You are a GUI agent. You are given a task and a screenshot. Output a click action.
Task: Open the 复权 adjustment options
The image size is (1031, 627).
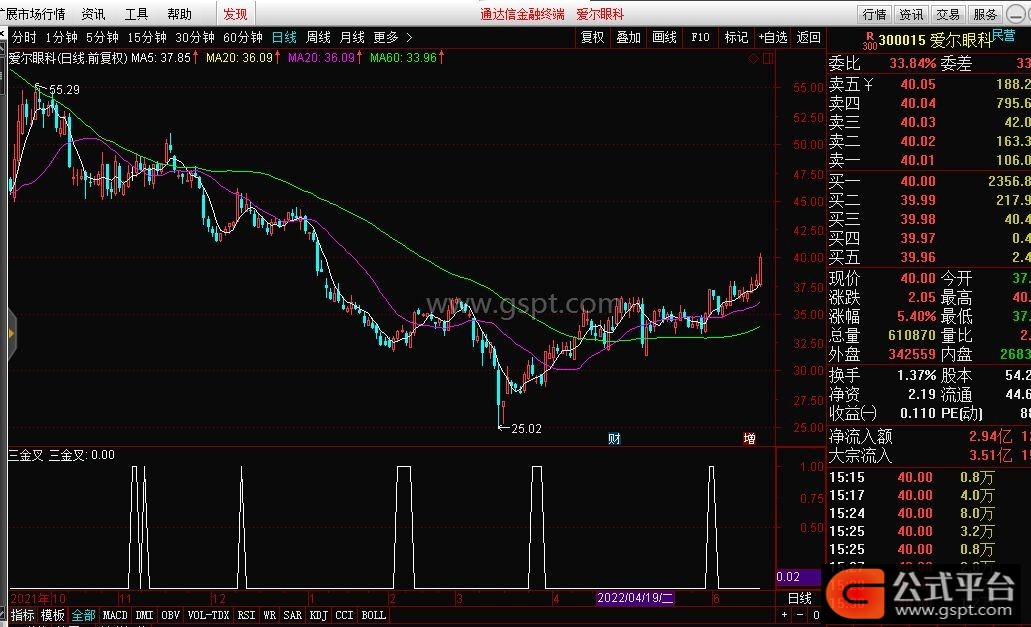point(592,37)
